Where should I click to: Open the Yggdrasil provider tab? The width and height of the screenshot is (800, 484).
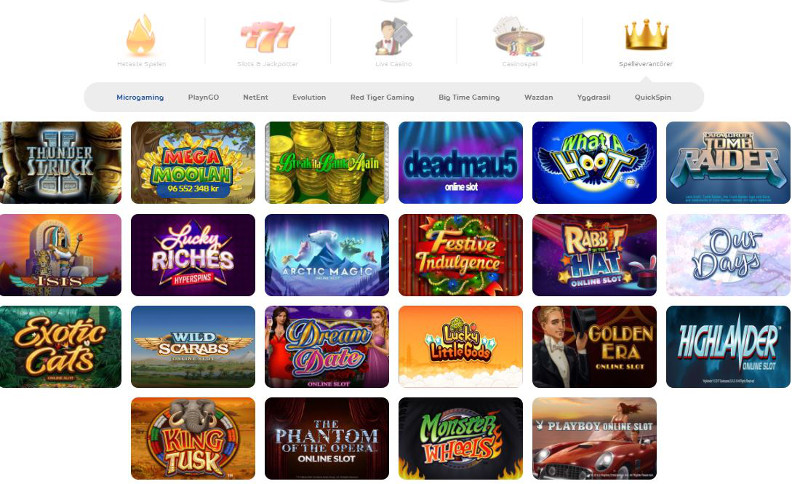click(x=593, y=97)
